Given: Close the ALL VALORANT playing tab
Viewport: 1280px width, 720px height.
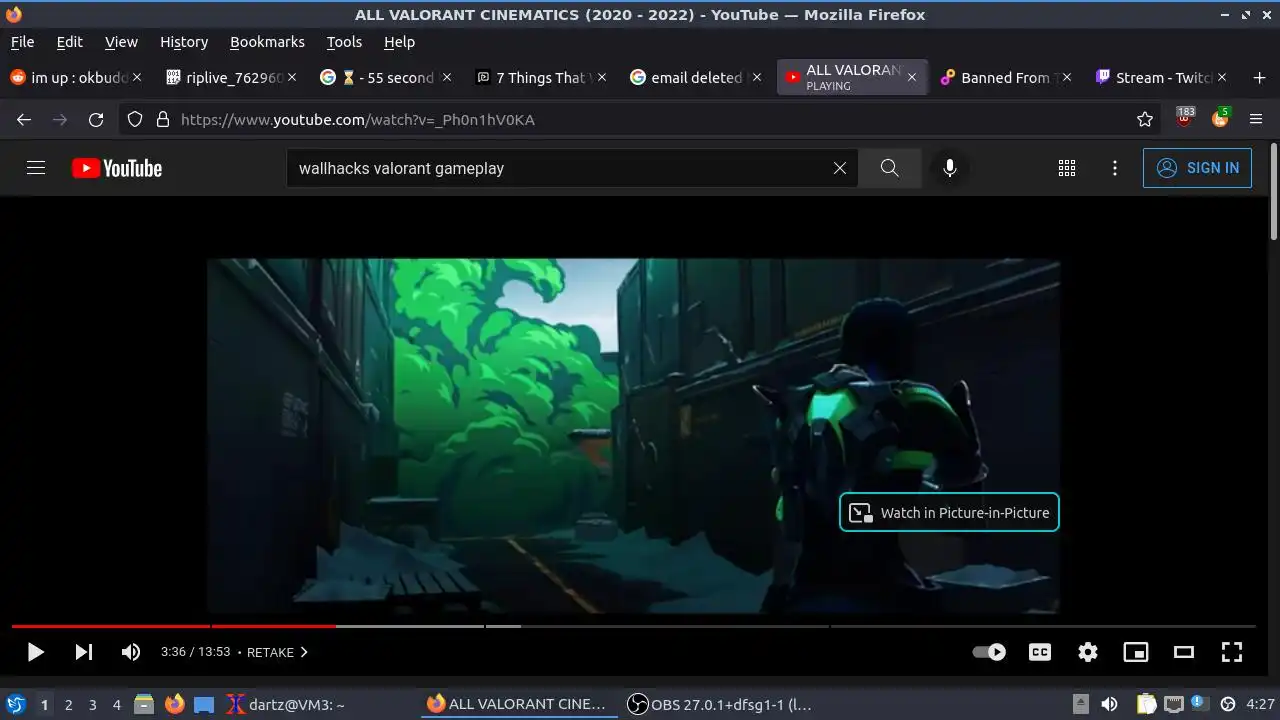Looking at the screenshot, I should 911,77.
